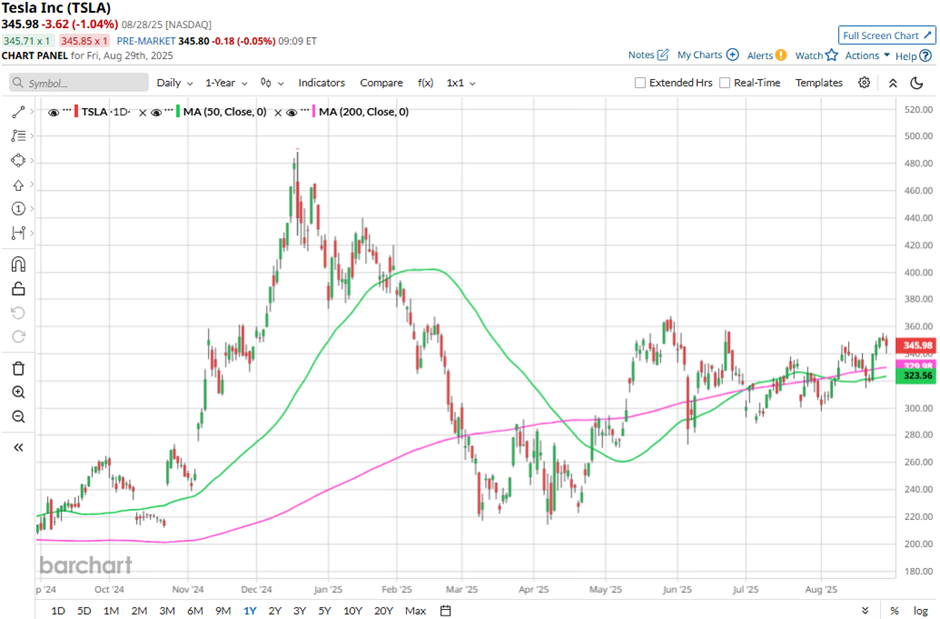Pick the numbered label annotation tool
Screen dimensions: 940x619
pyautogui.click(x=18, y=209)
